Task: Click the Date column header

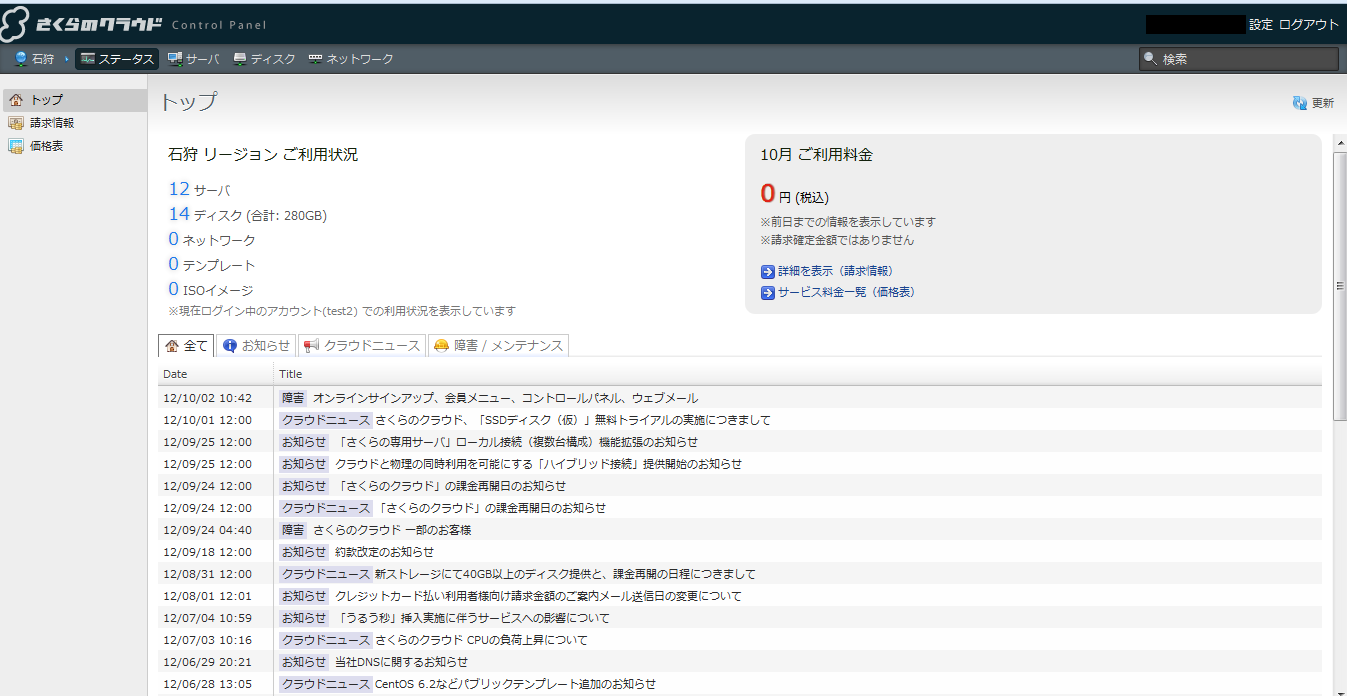Action: (x=216, y=374)
